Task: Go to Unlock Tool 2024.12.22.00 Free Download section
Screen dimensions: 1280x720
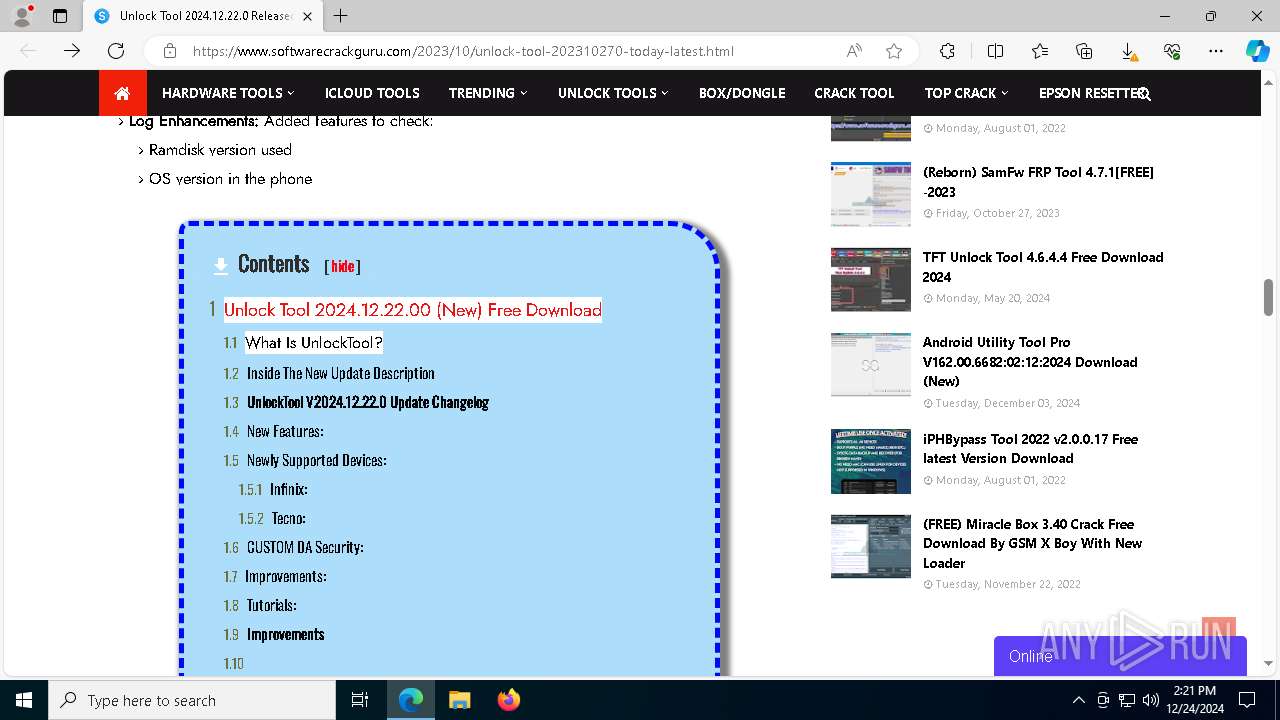Action: pos(412,310)
